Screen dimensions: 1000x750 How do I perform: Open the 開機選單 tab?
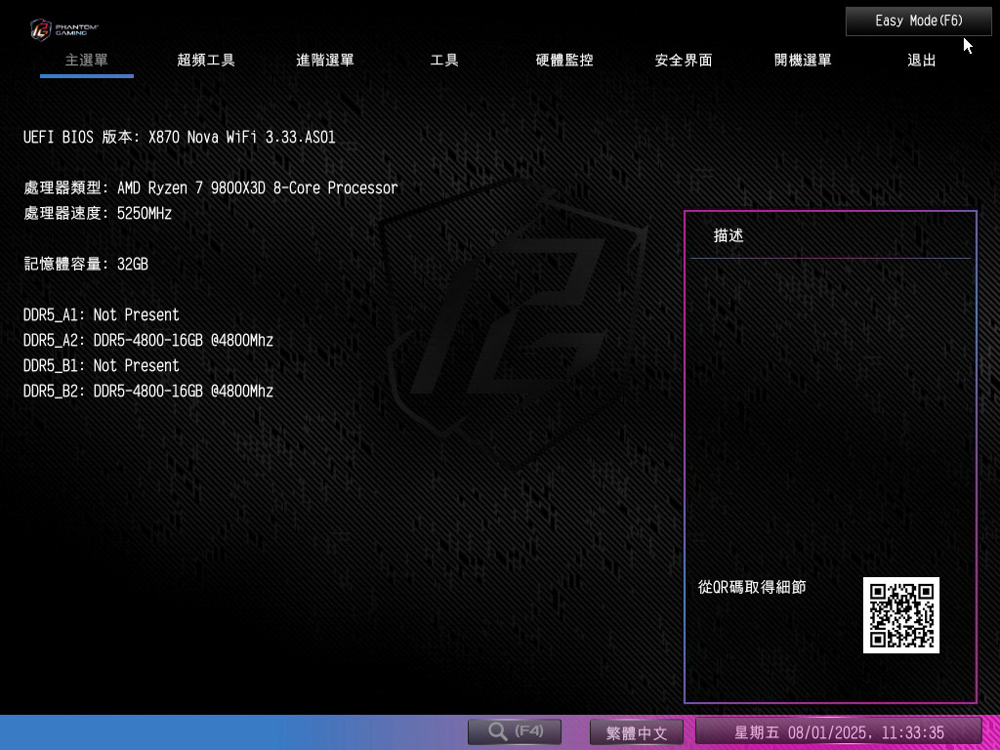pos(802,60)
